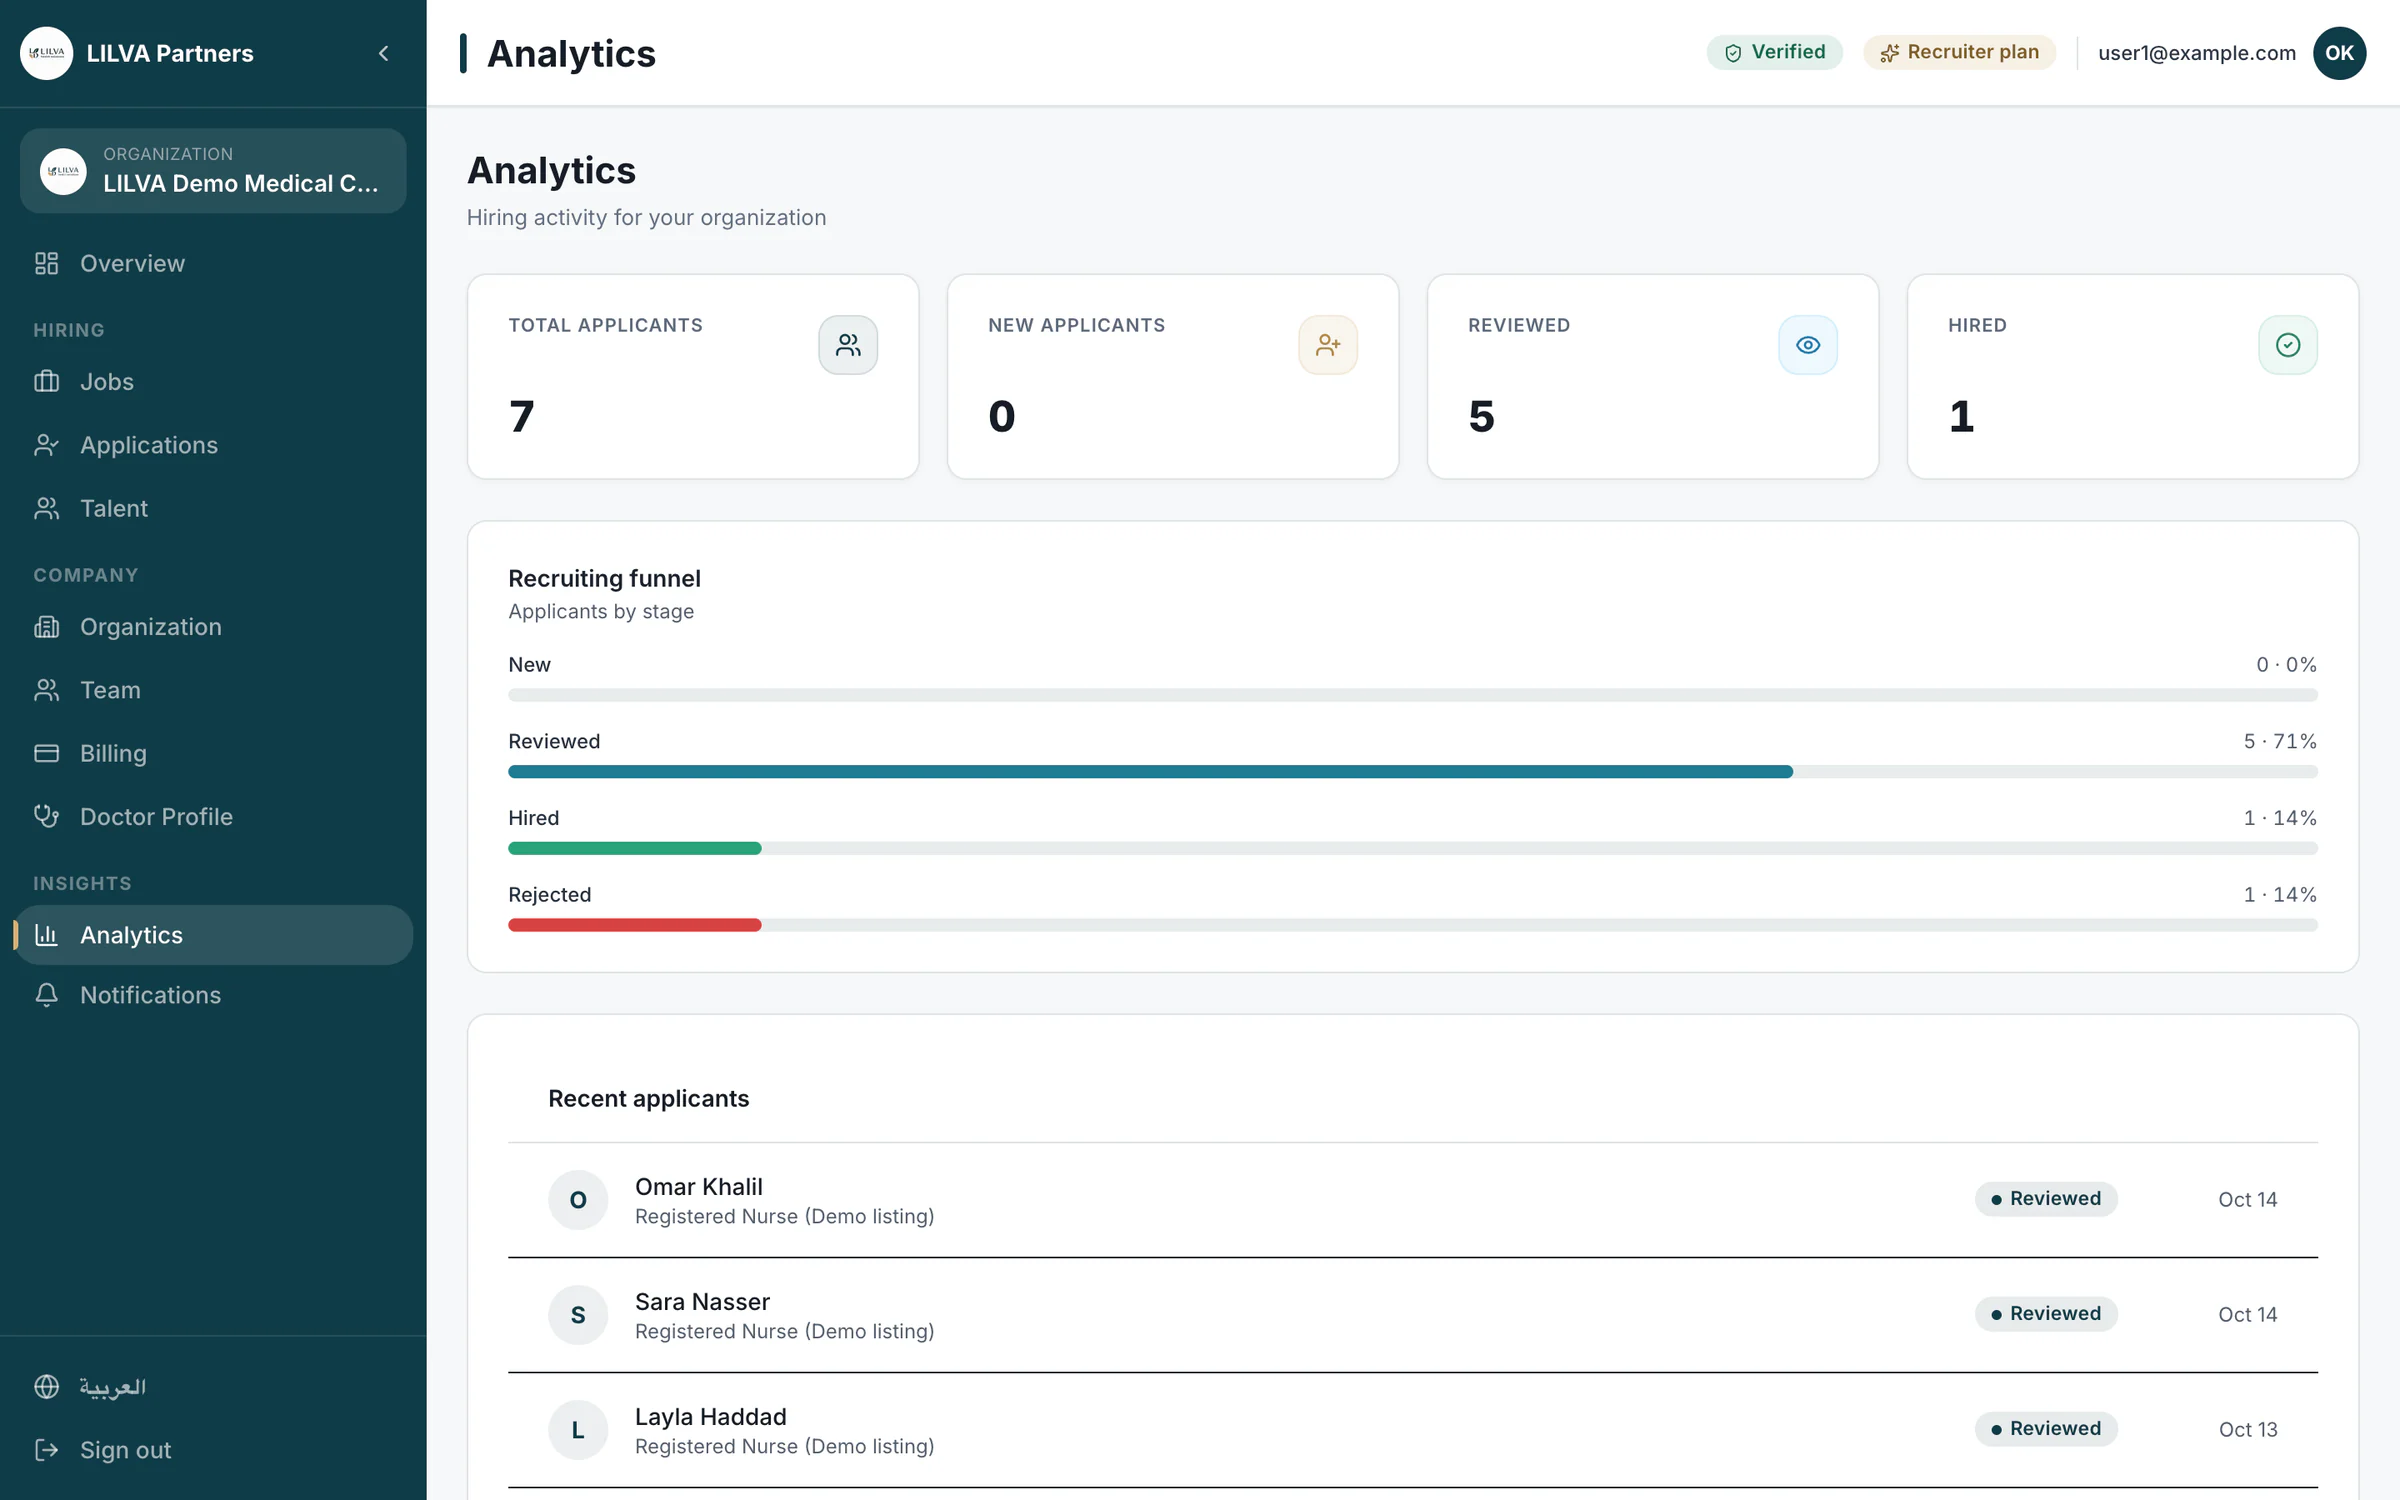This screenshot has width=2400, height=1500.
Task: Open the OK user avatar menu
Action: pos(2339,53)
